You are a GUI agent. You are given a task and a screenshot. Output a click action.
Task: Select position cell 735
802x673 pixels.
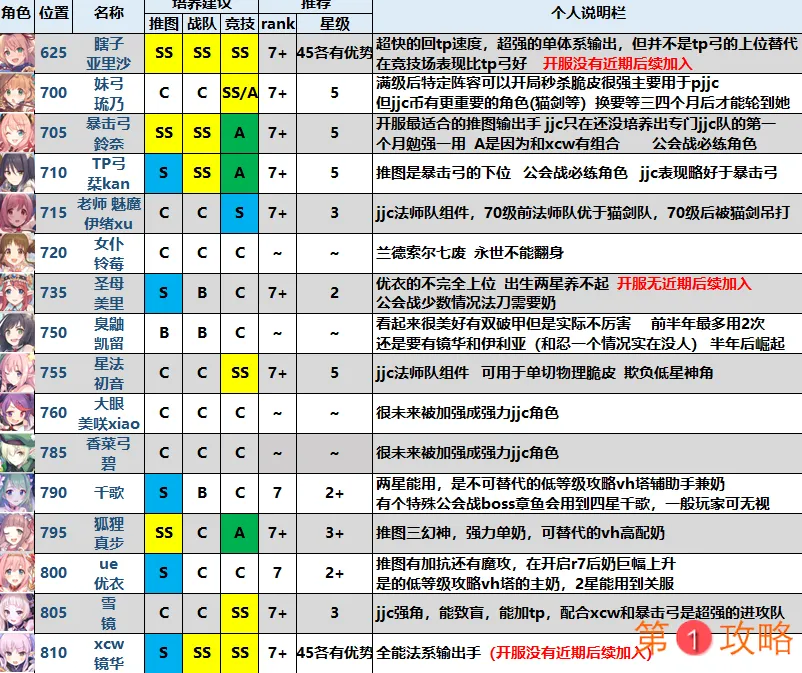tap(54, 293)
